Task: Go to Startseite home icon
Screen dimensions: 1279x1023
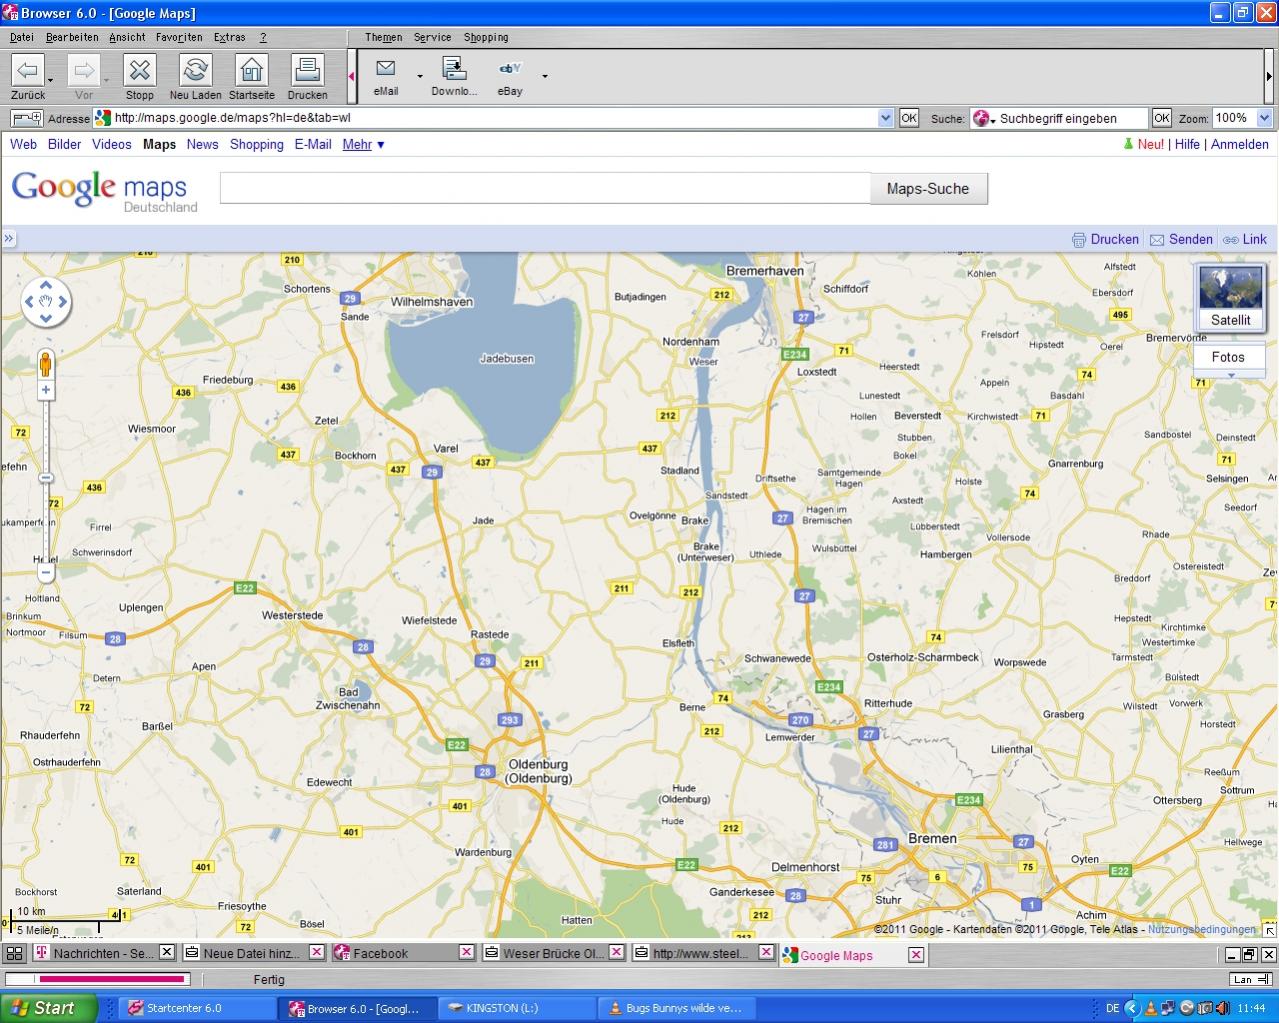Action: pyautogui.click(x=251, y=70)
